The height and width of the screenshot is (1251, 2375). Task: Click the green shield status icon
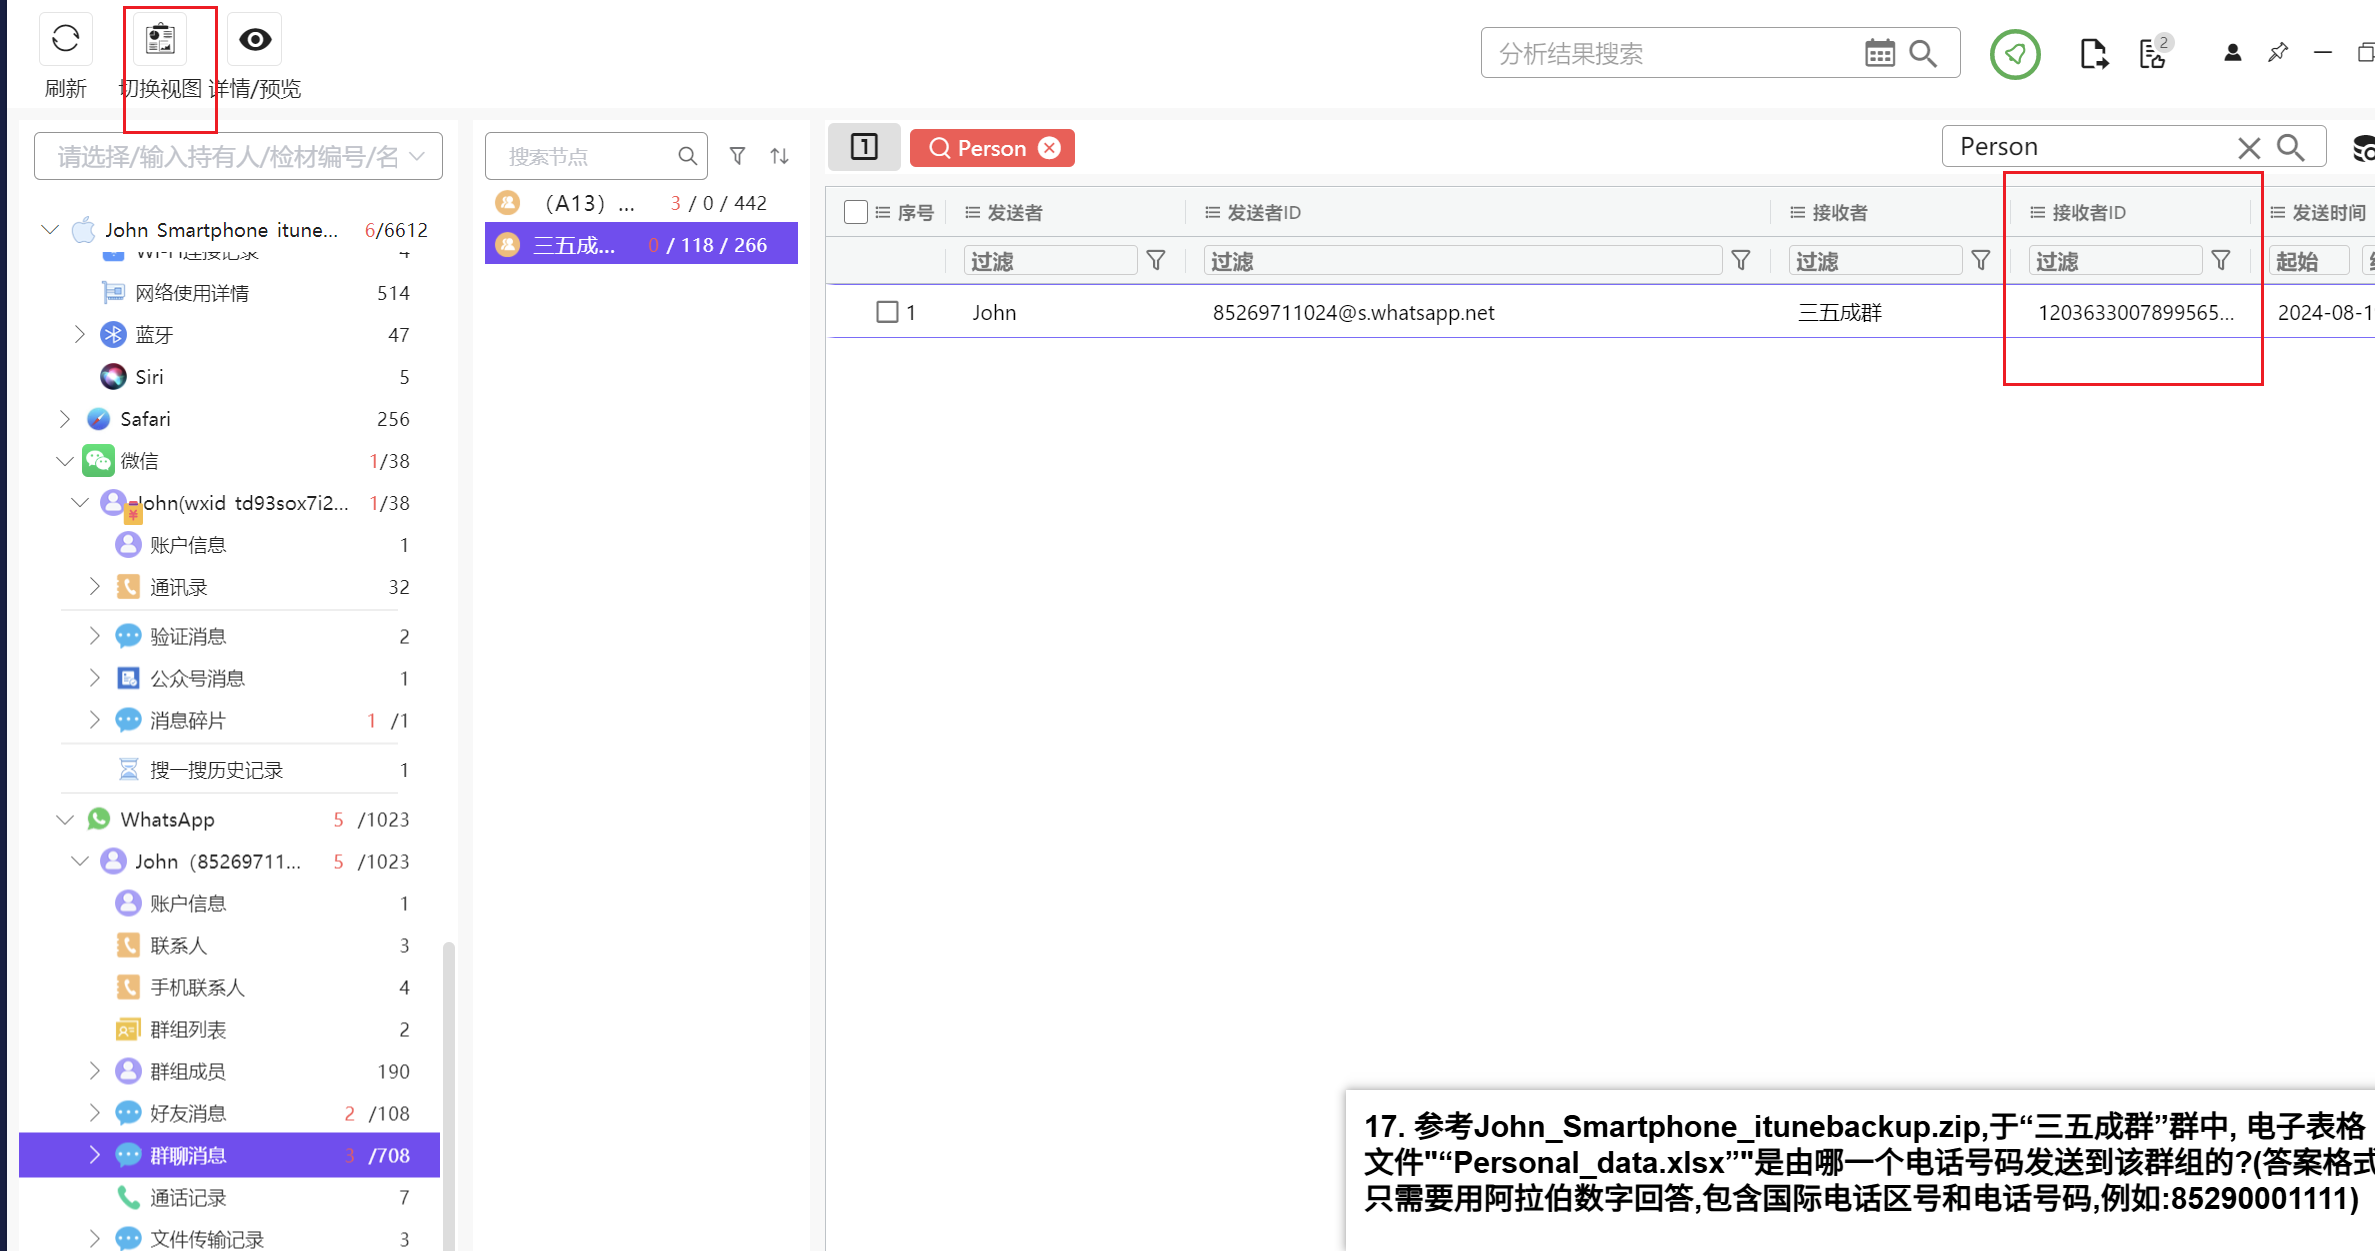pos(2014,54)
